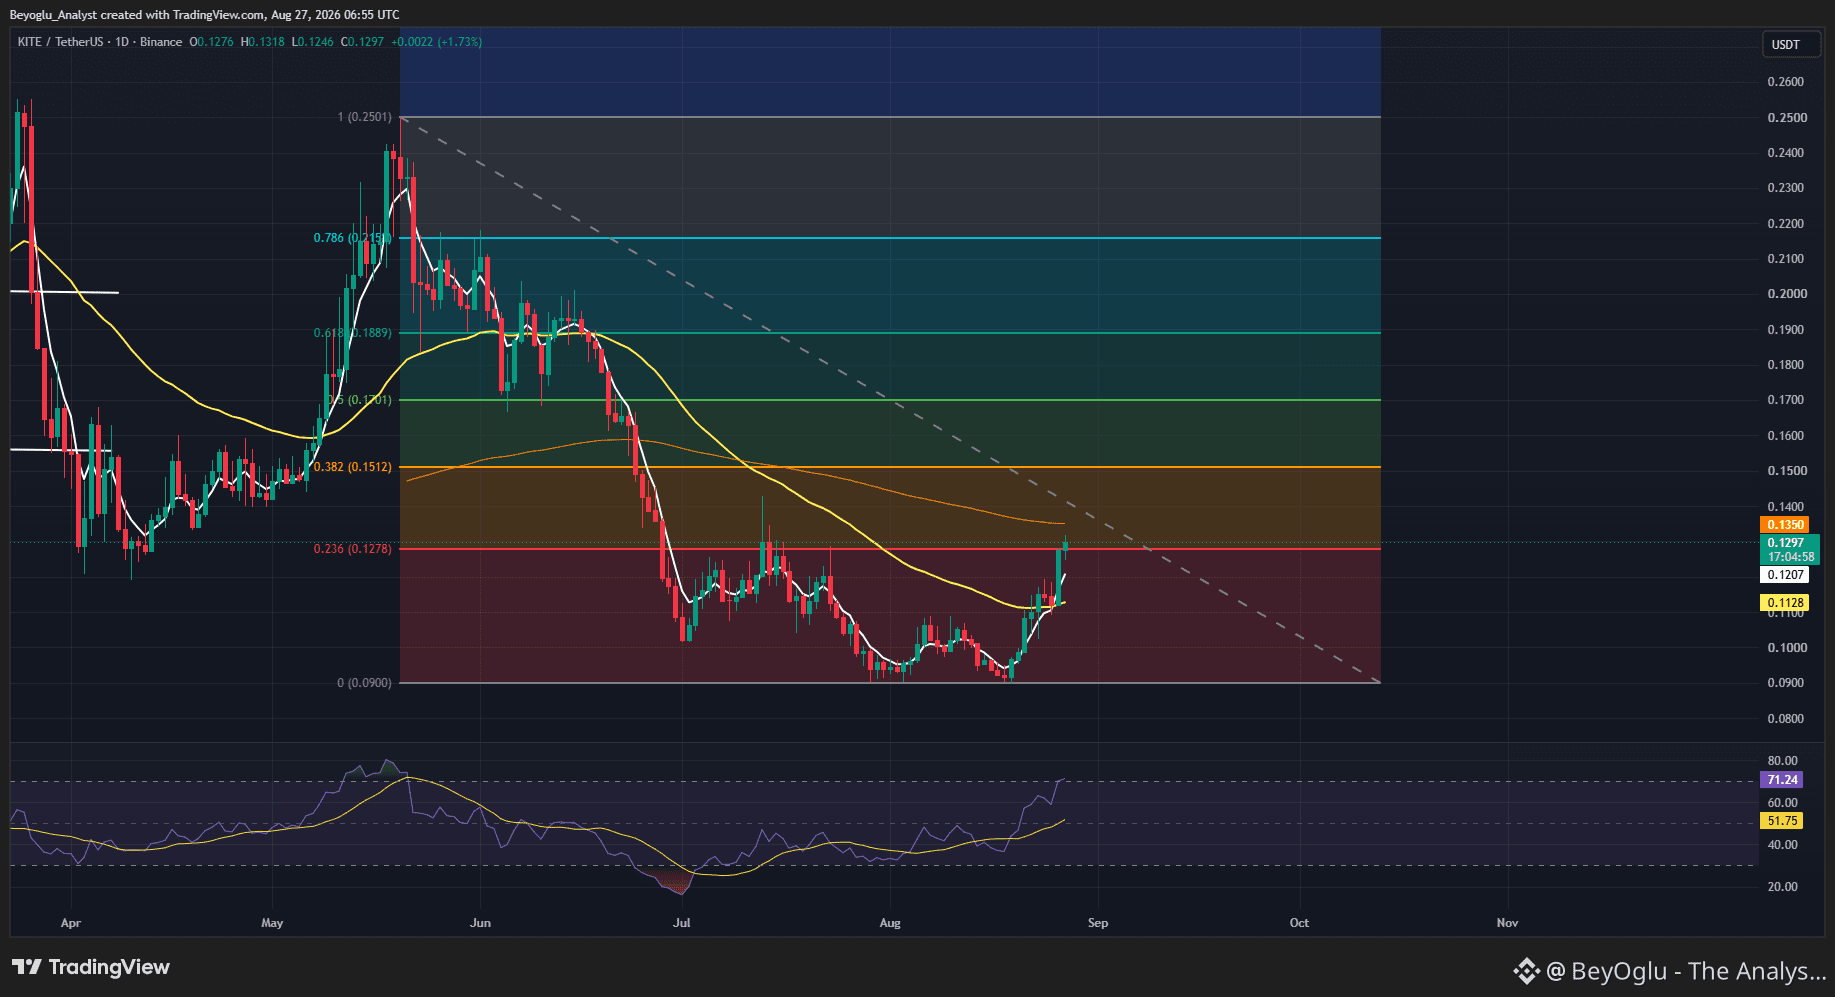Click the 0.2600 price axis label
Image resolution: width=1835 pixels, height=997 pixels.
[x=1786, y=82]
